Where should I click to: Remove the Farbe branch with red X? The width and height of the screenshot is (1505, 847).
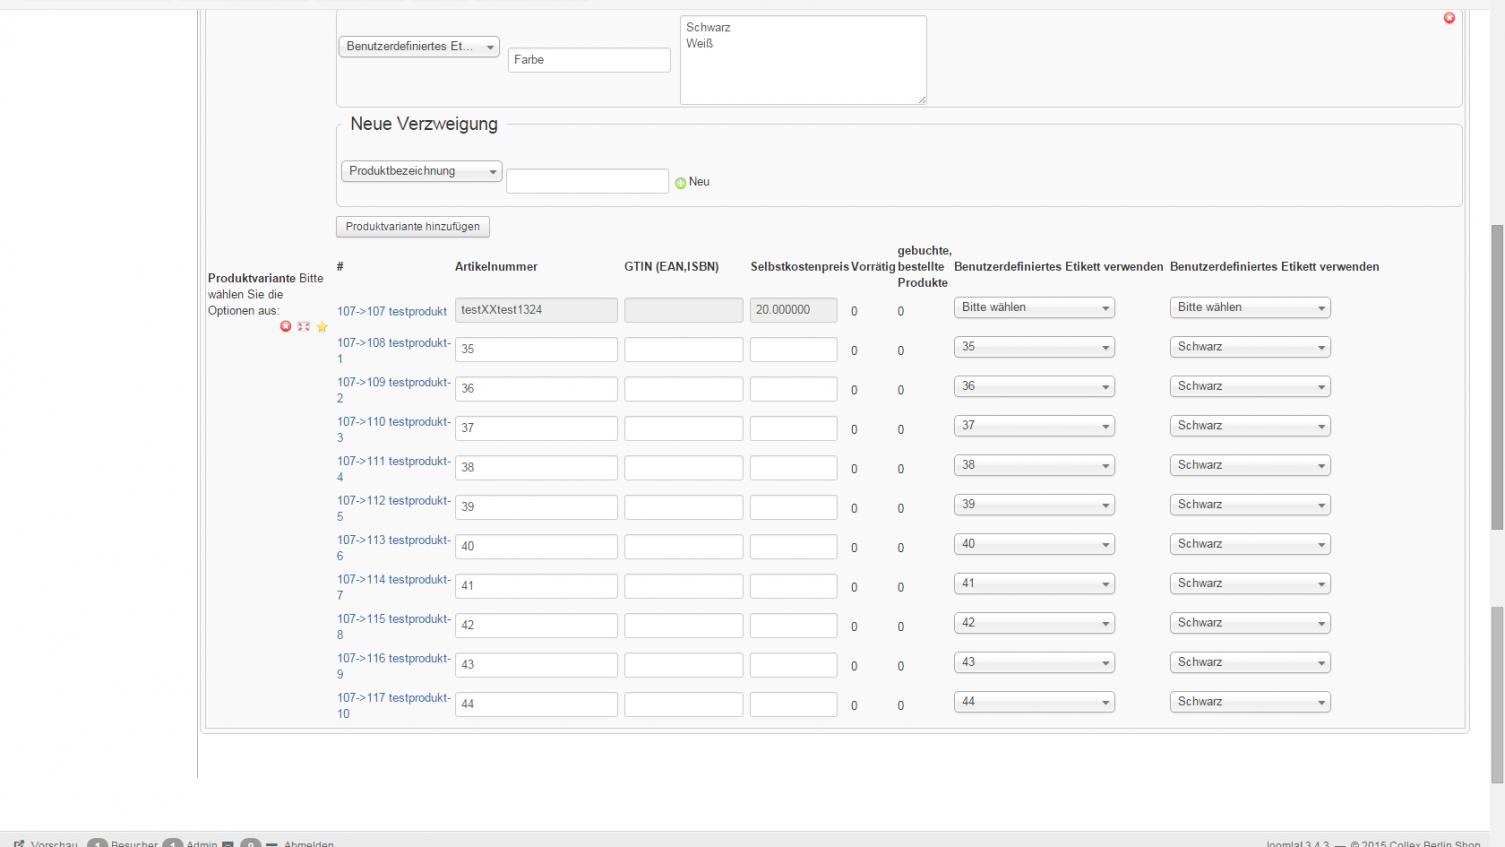pos(1449,18)
